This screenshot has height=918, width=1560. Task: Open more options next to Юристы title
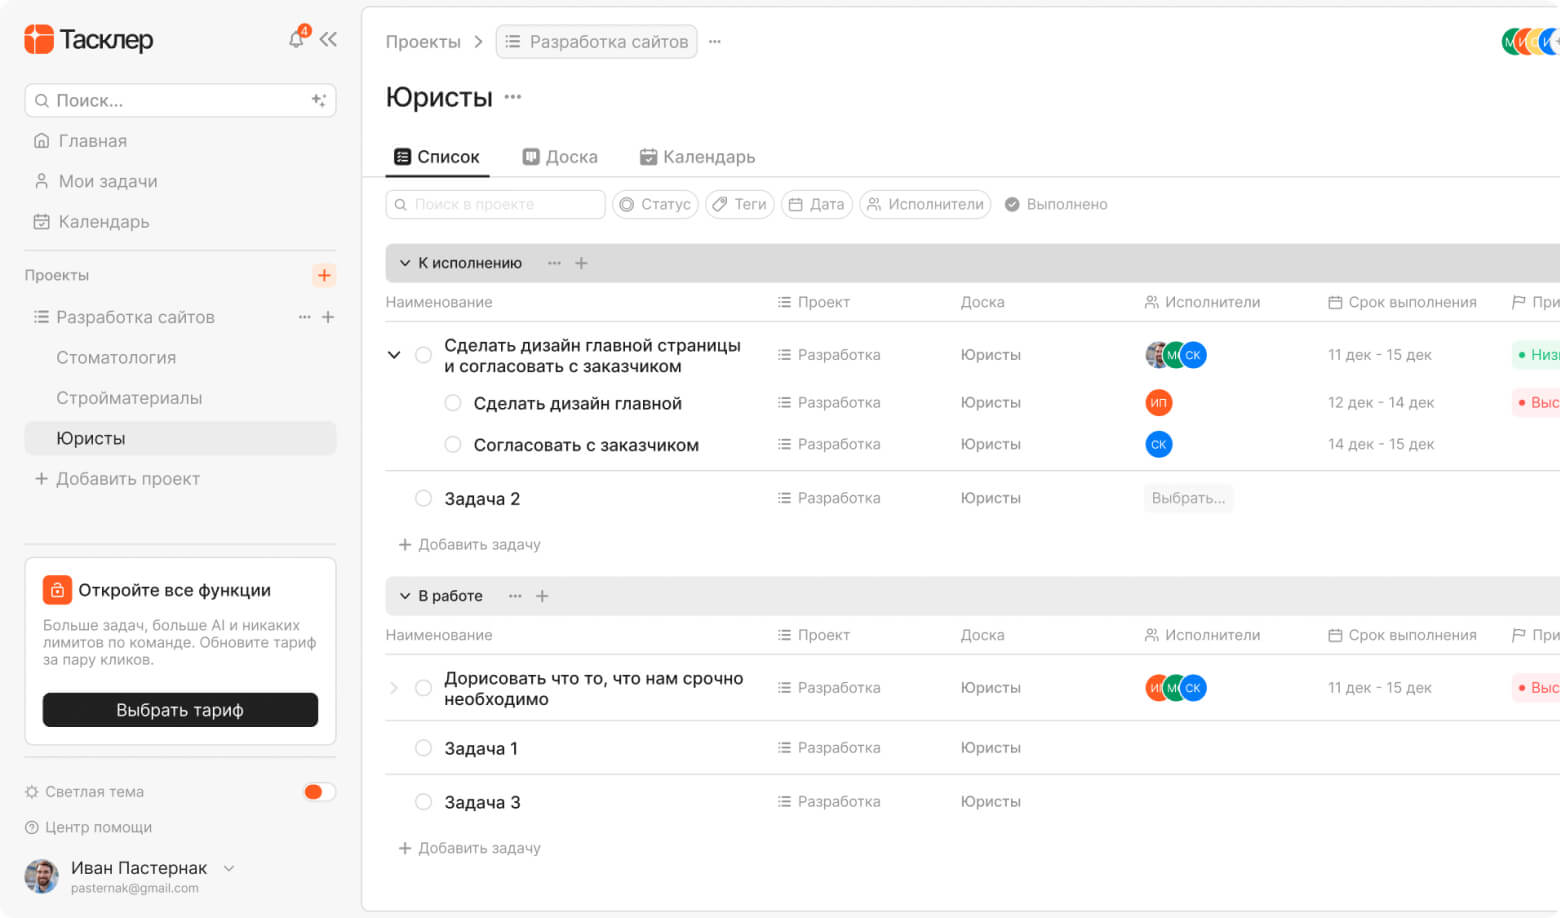coord(513,97)
